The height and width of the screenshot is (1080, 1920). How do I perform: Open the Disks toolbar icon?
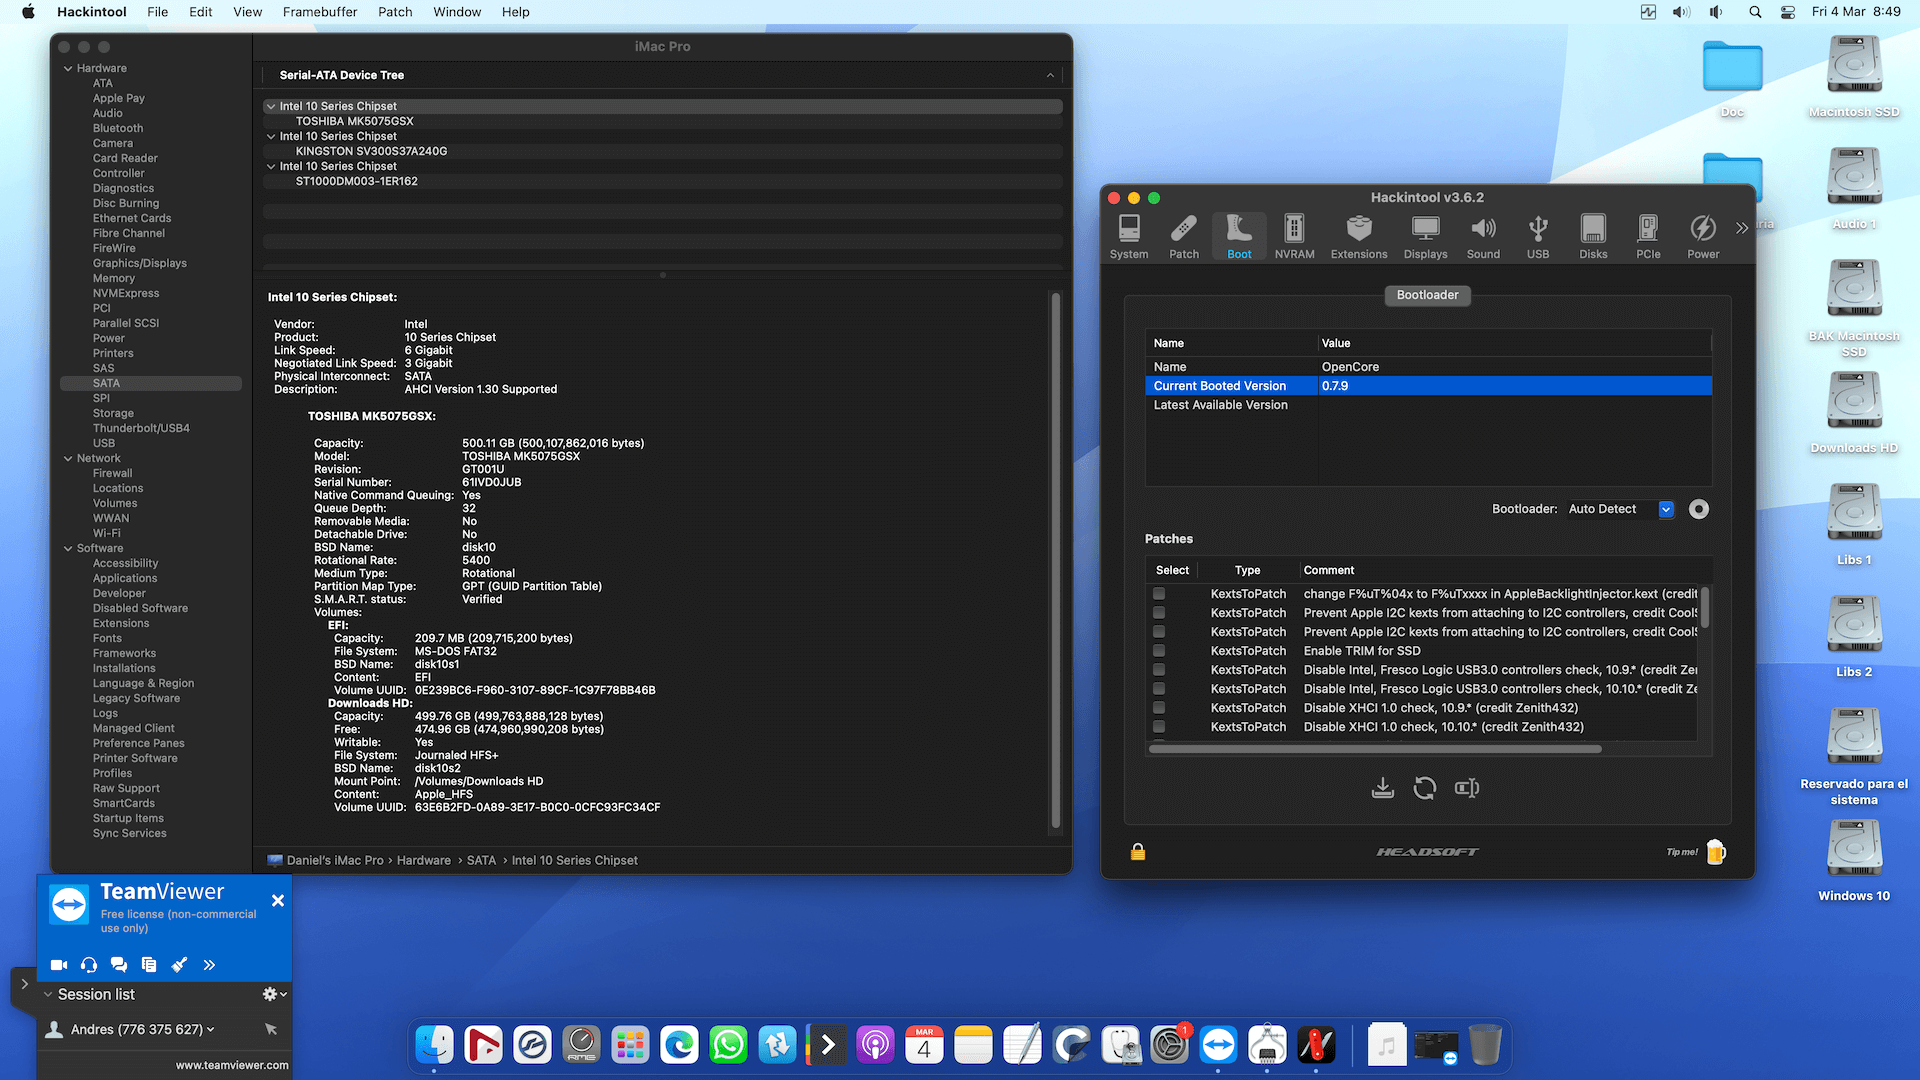1593,237
